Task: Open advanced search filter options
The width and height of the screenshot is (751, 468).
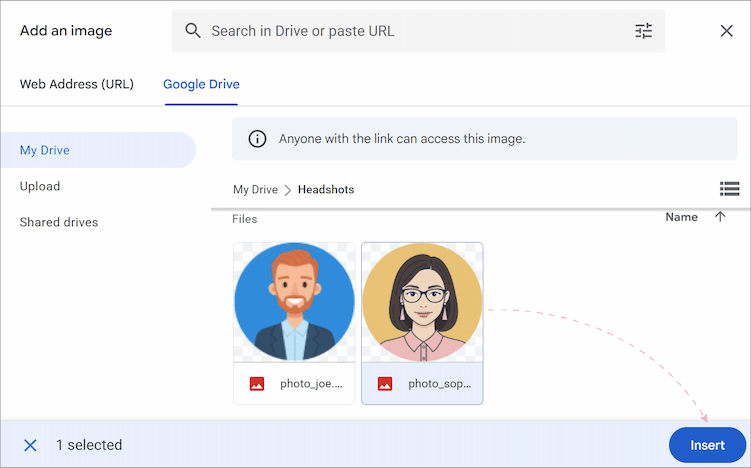Action: [x=643, y=31]
